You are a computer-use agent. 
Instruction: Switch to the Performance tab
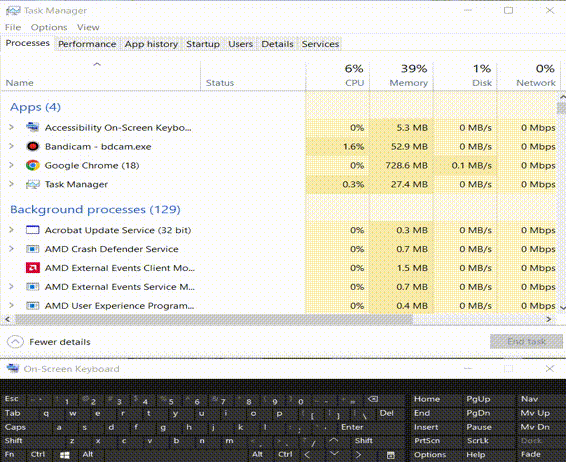tap(87, 44)
